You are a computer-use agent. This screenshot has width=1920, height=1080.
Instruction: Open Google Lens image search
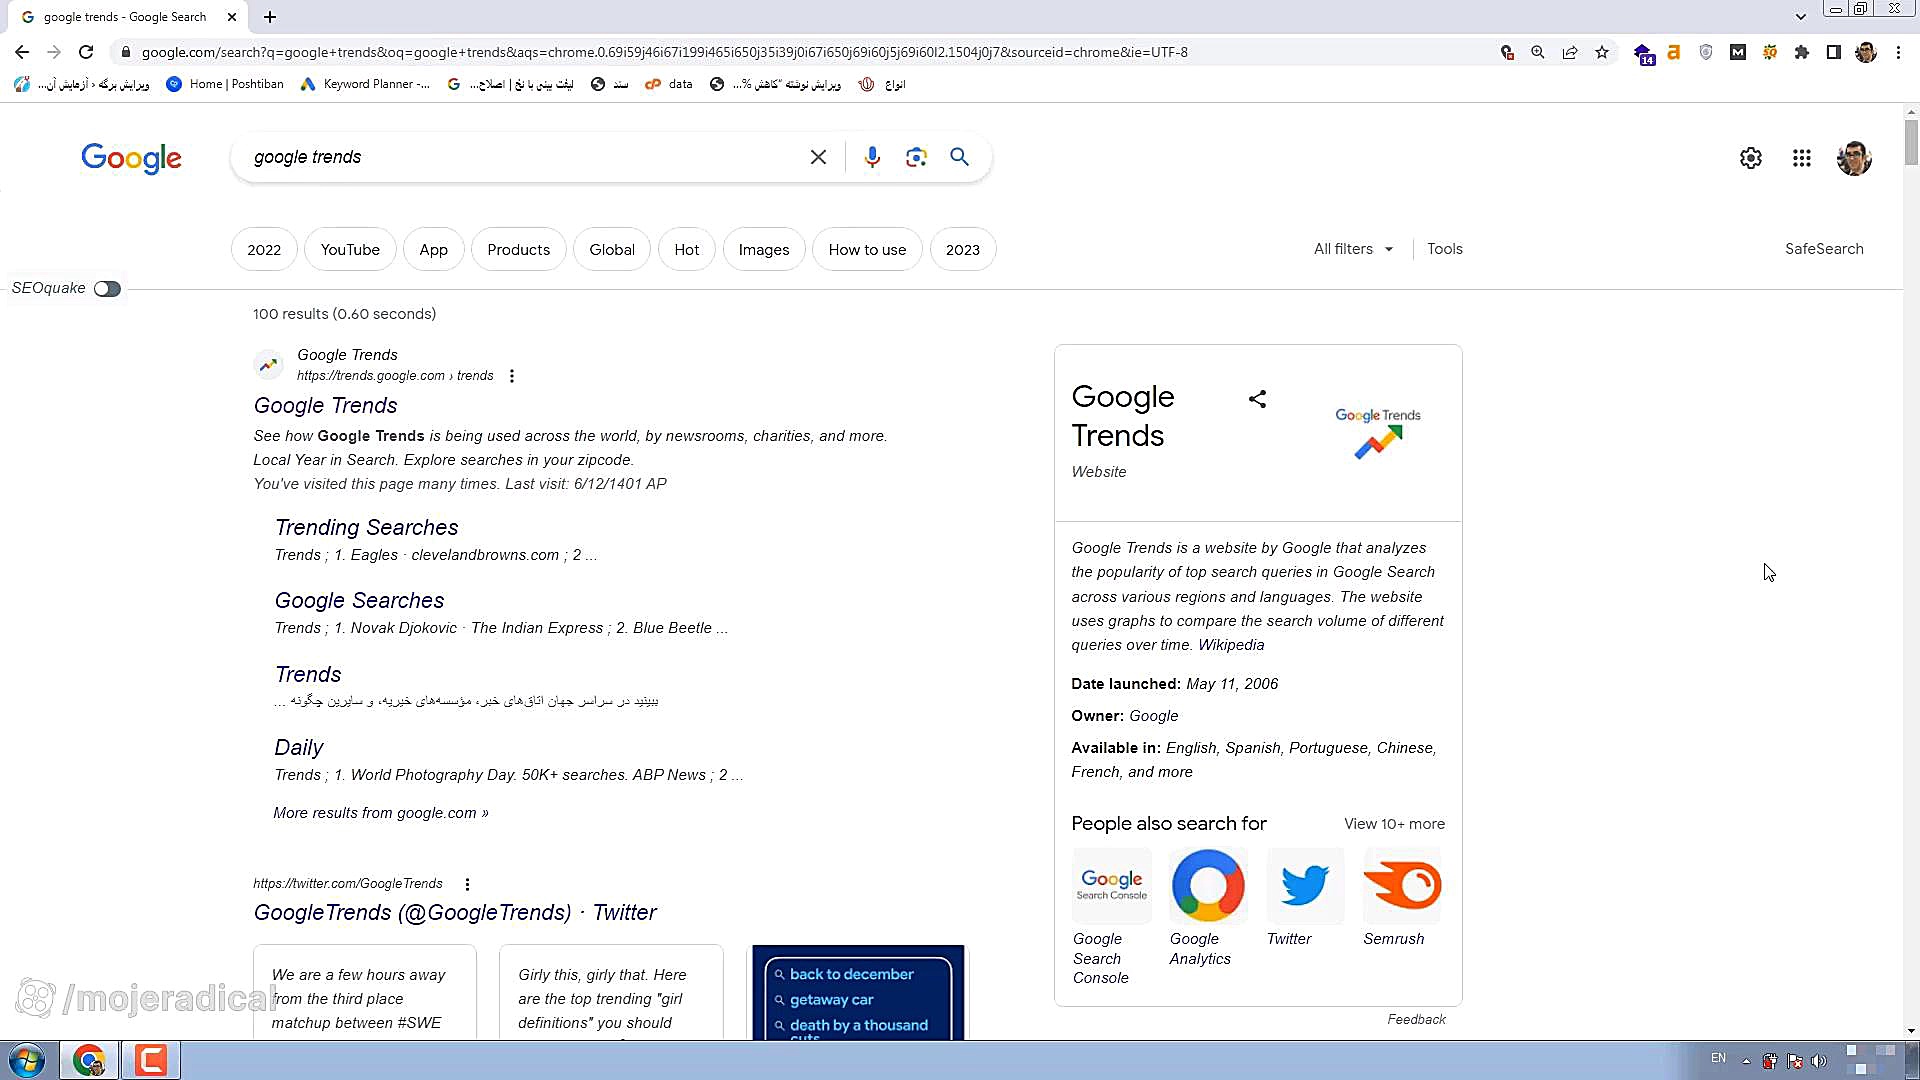(x=916, y=157)
